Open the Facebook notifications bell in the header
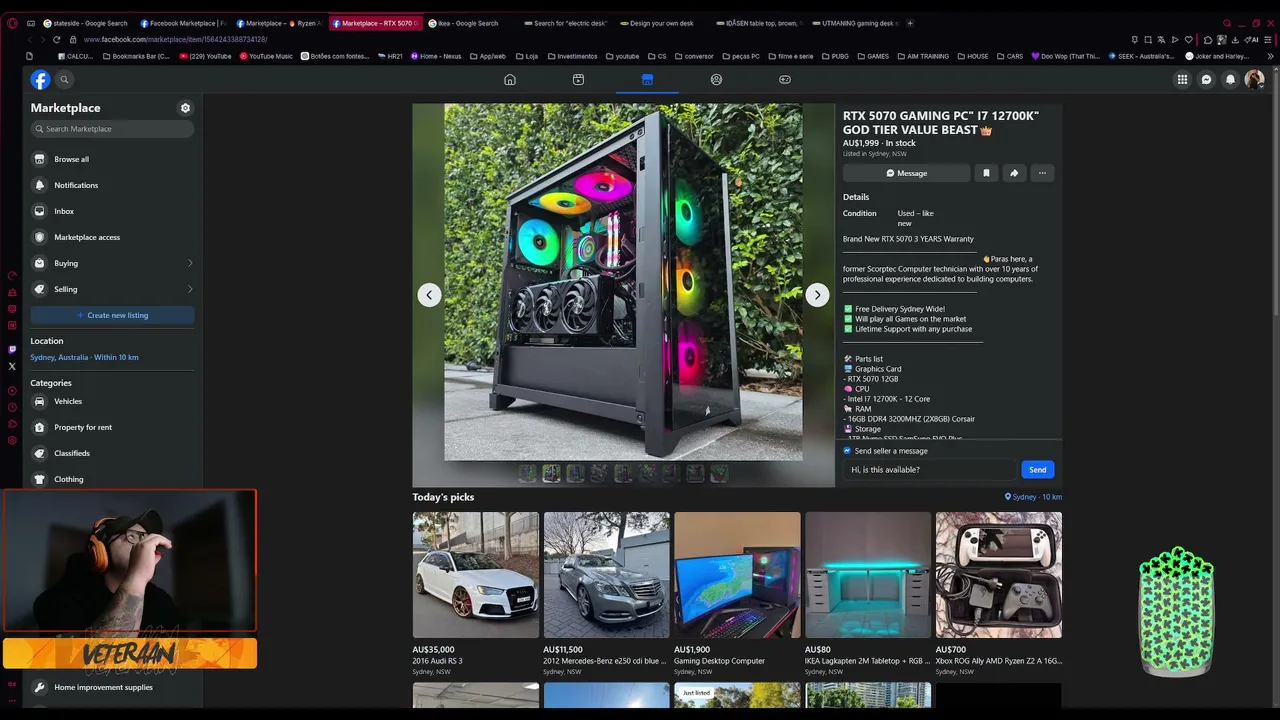 pos(1231,80)
